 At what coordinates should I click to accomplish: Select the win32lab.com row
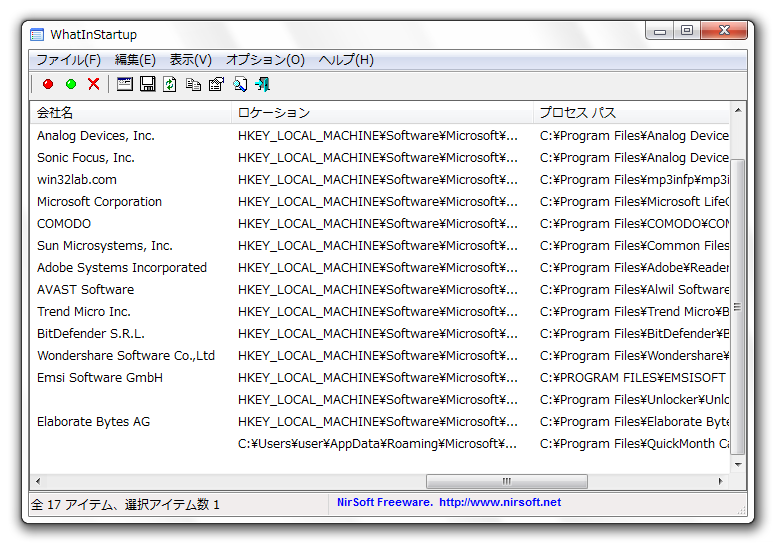pyautogui.click(x=380, y=179)
